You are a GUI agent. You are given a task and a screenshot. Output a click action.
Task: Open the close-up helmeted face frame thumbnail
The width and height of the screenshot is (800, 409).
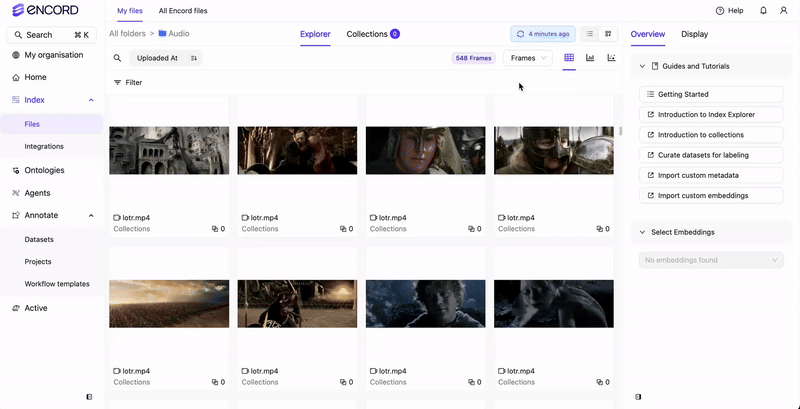(x=426, y=150)
